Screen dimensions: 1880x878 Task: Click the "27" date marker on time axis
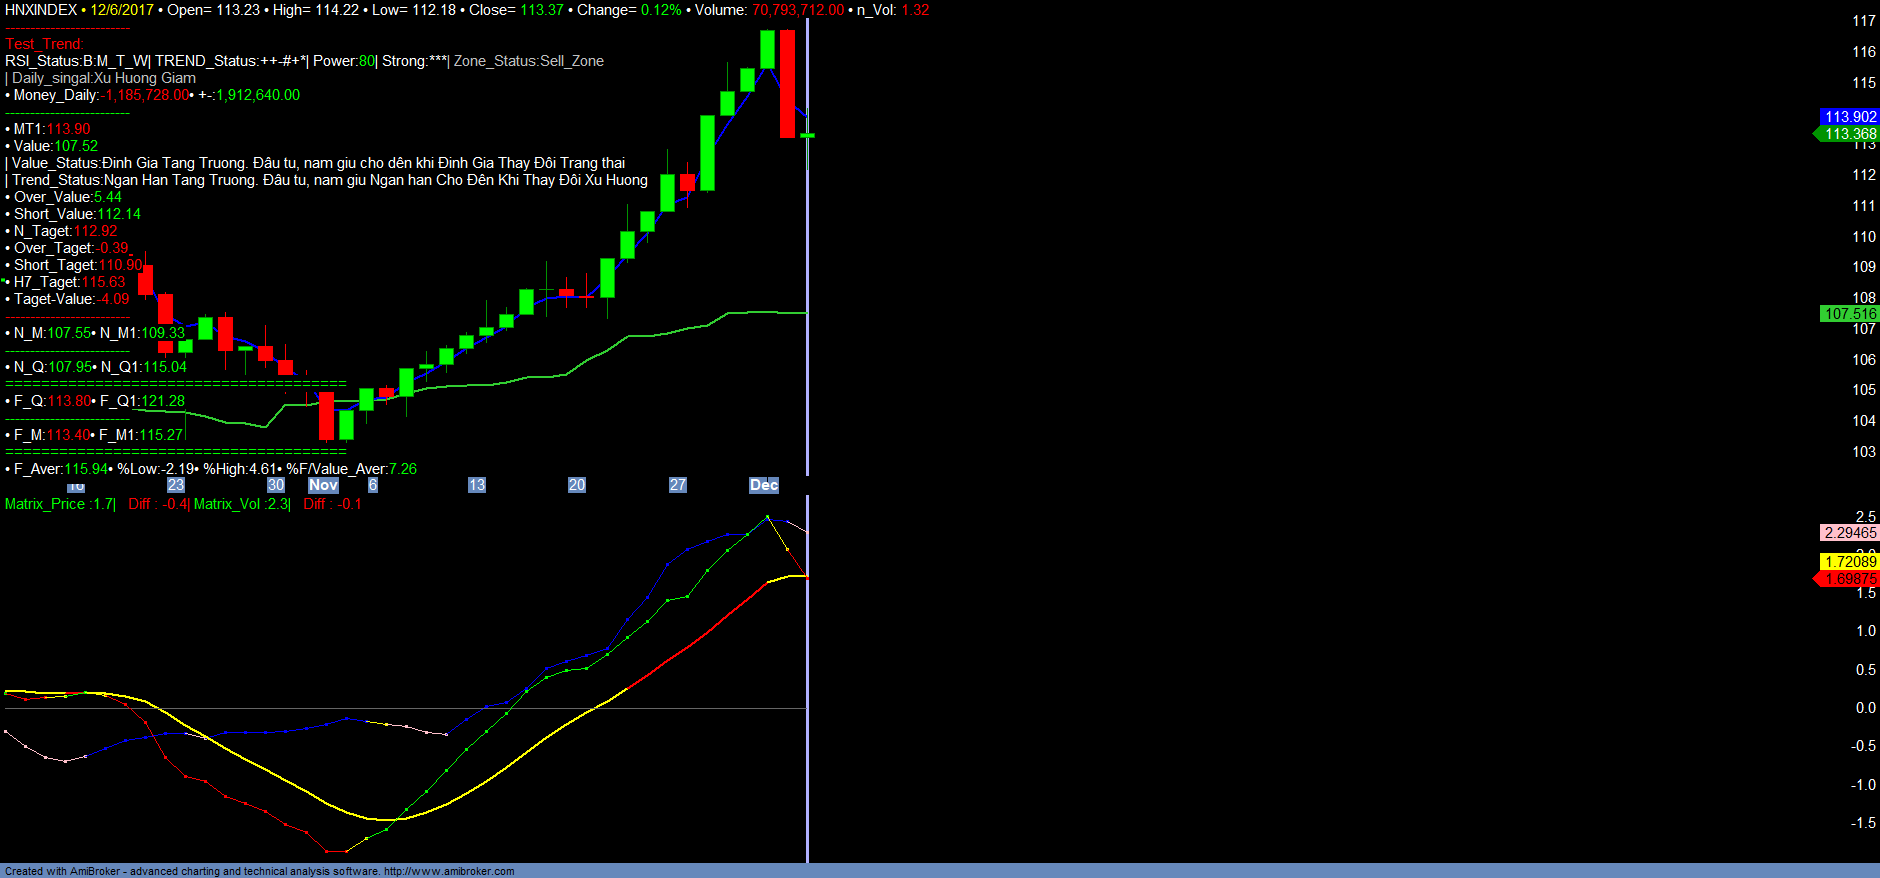click(x=678, y=485)
